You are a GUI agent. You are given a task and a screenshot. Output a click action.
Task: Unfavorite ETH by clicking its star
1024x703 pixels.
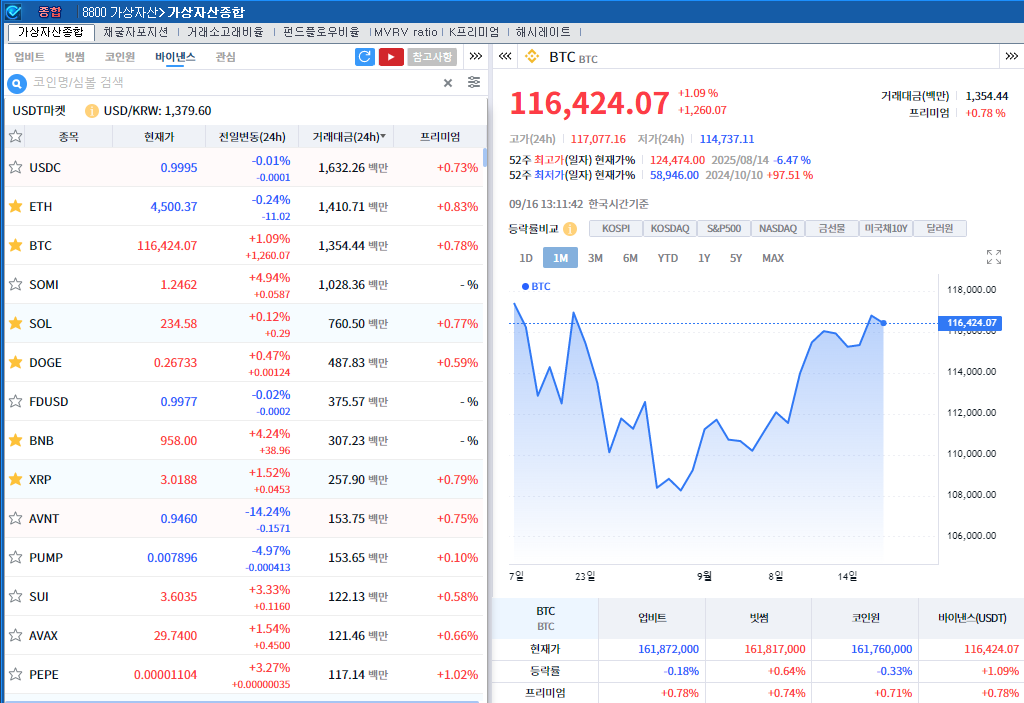(15, 206)
